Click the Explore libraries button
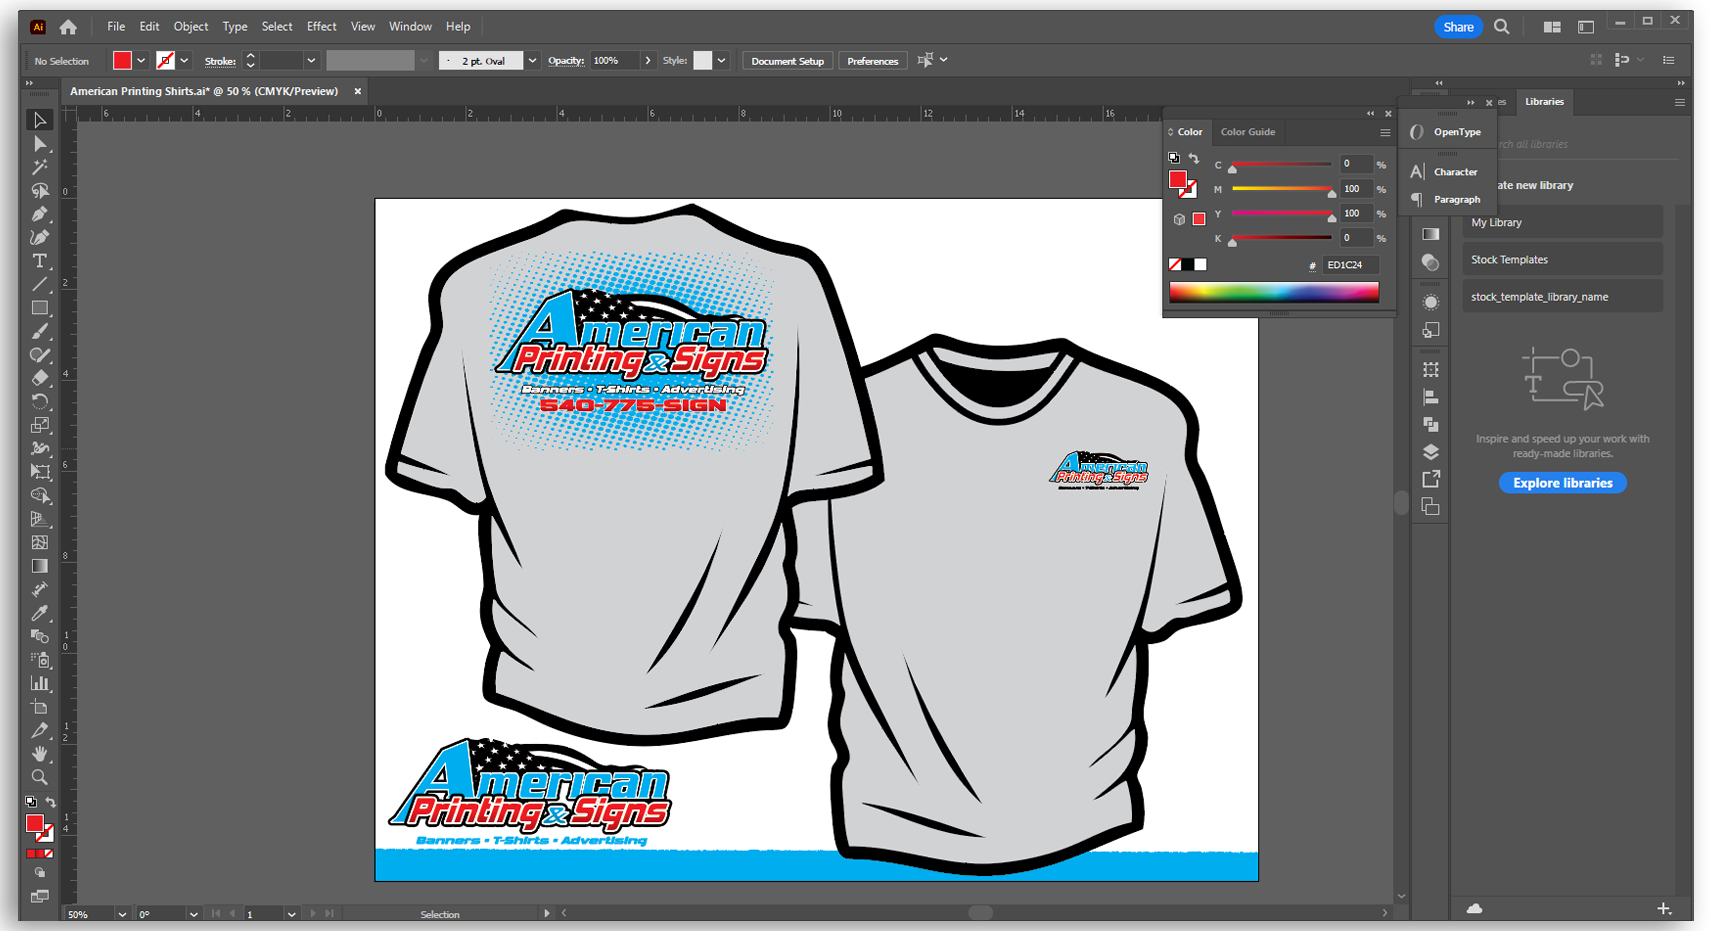This screenshot has height=931, width=1712. [1562, 482]
